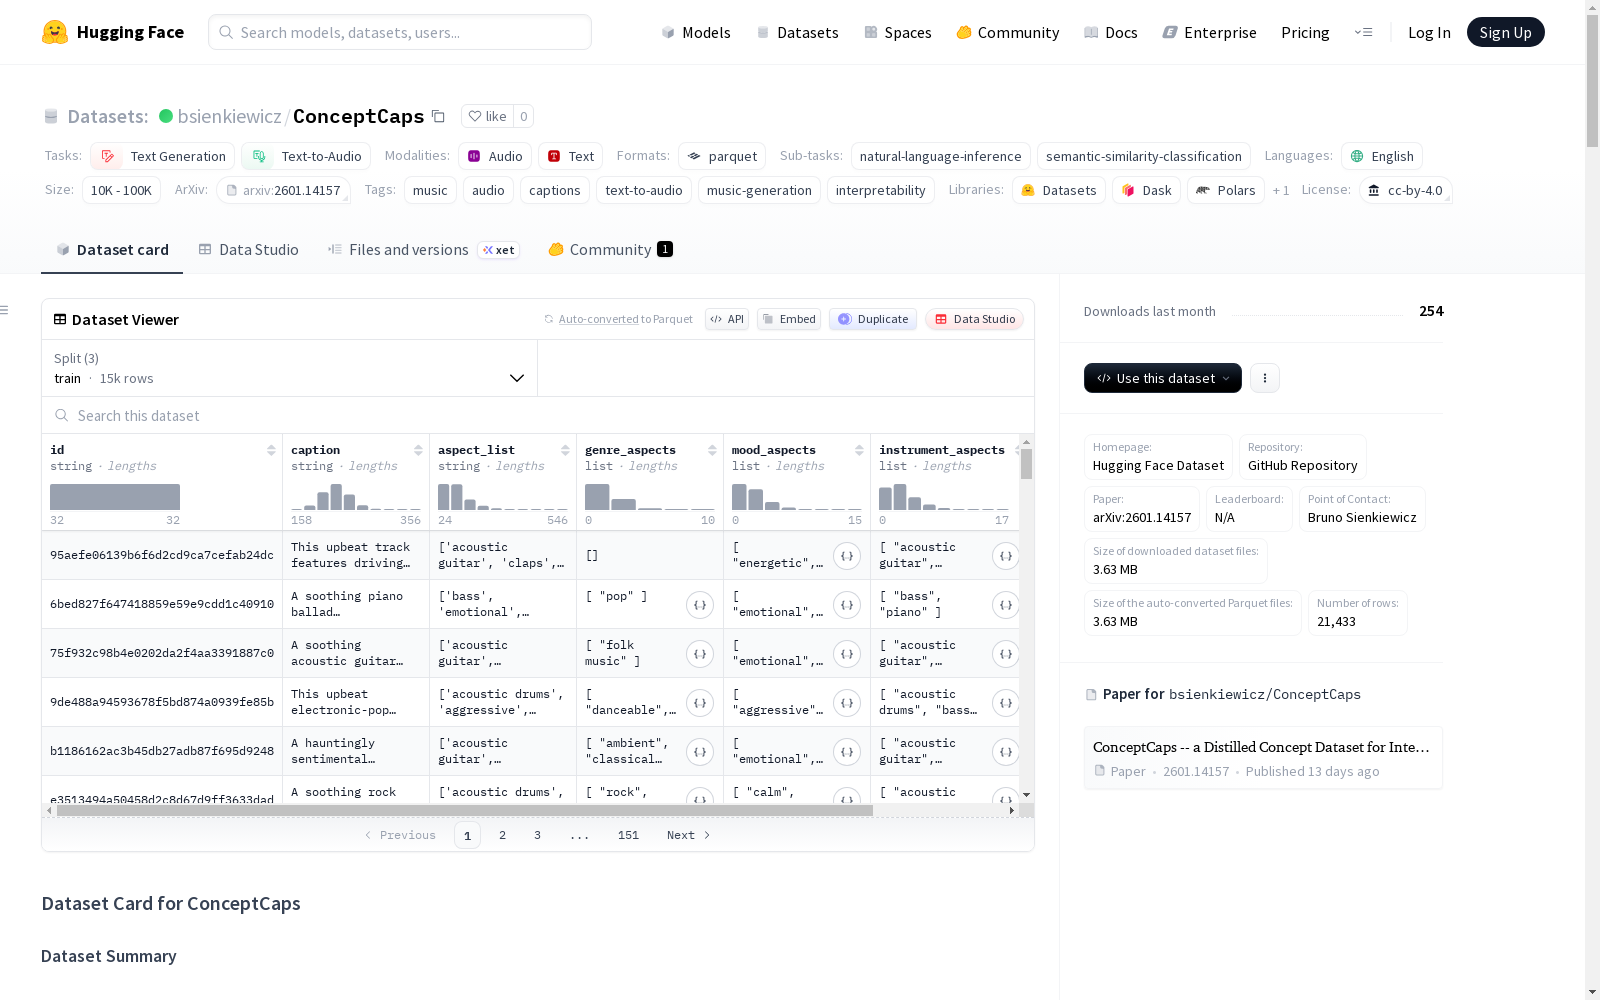Open the Hugging Face Dataset homepage link
This screenshot has width=1600, height=1000.
tap(1158, 457)
